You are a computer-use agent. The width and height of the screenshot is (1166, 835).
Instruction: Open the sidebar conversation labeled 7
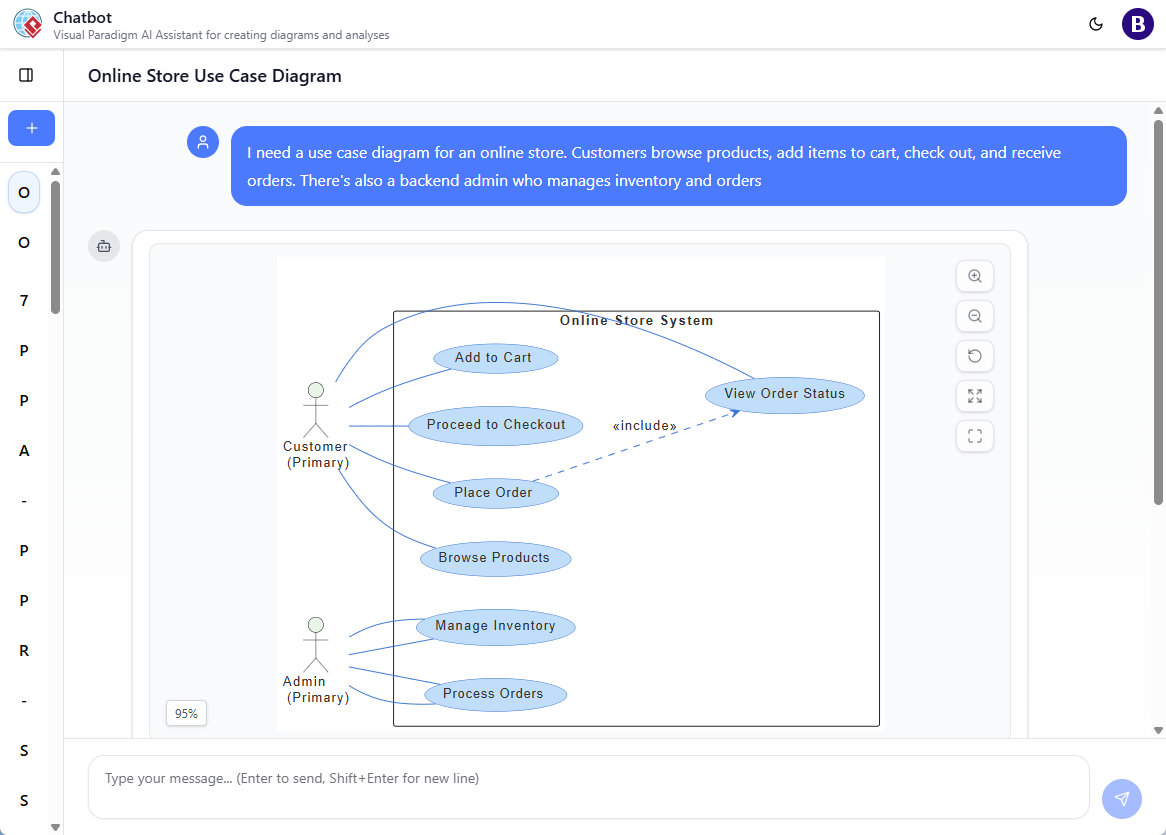tap(23, 300)
